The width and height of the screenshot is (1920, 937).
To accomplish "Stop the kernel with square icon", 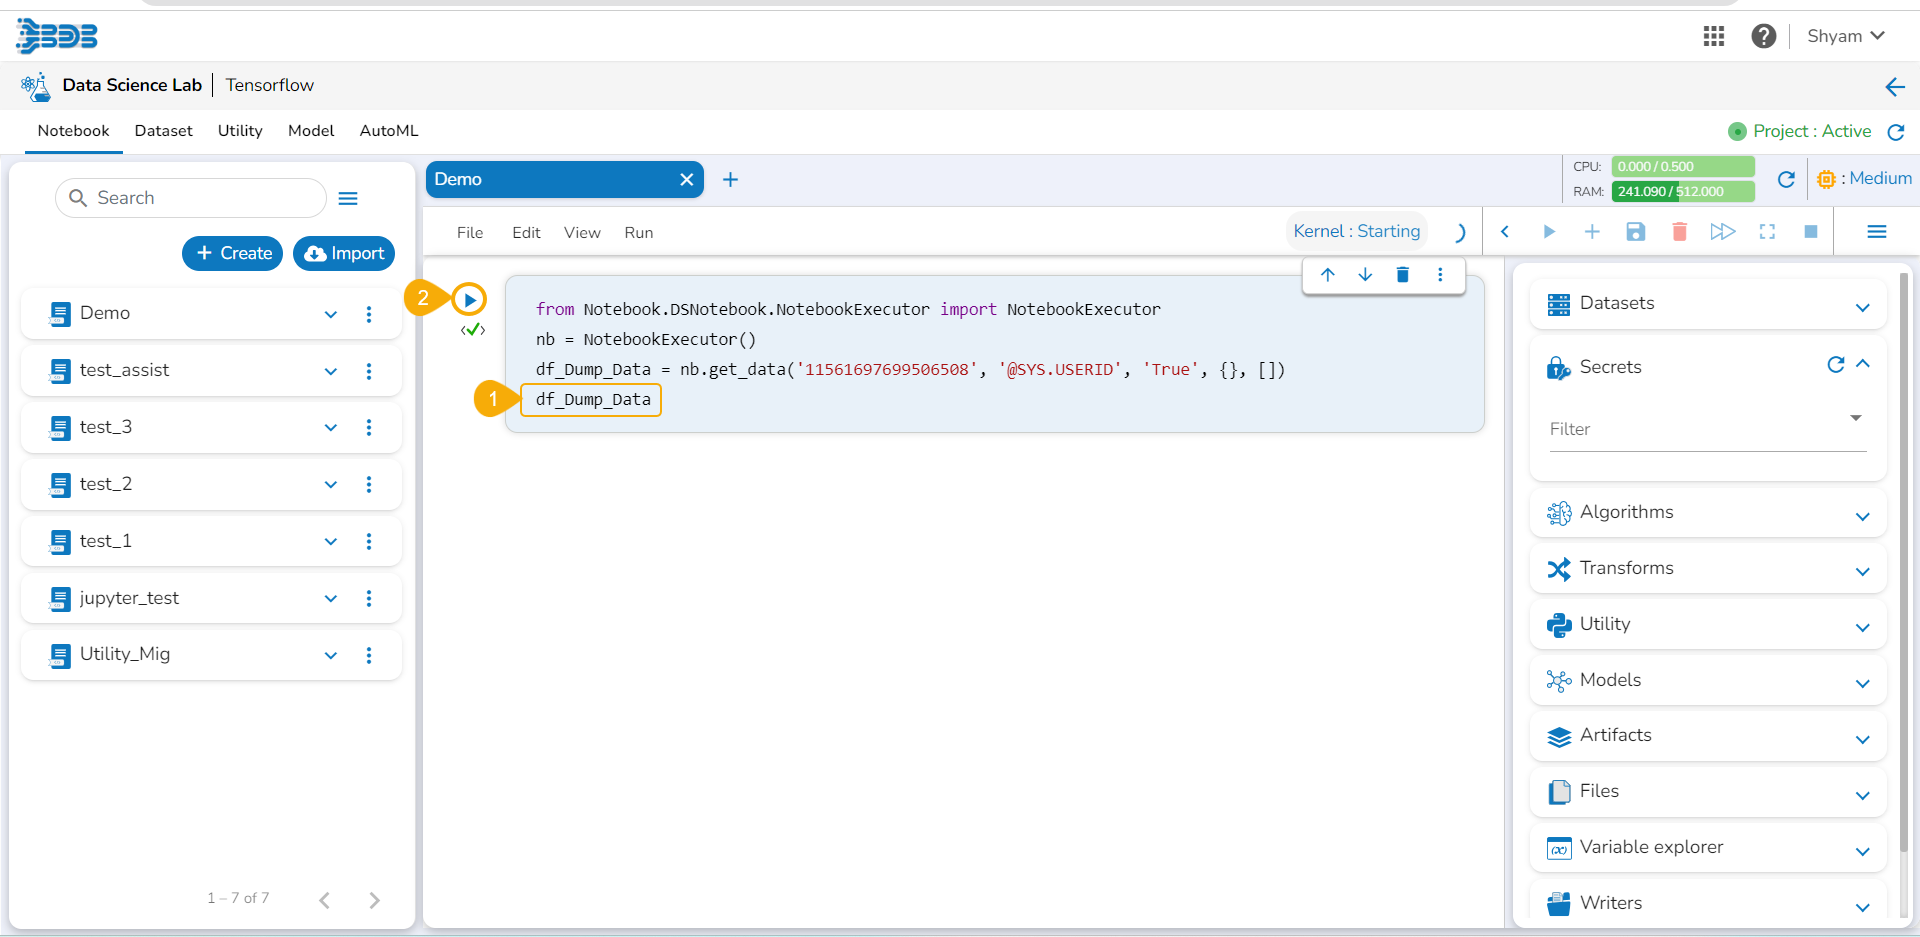I will tap(1810, 232).
